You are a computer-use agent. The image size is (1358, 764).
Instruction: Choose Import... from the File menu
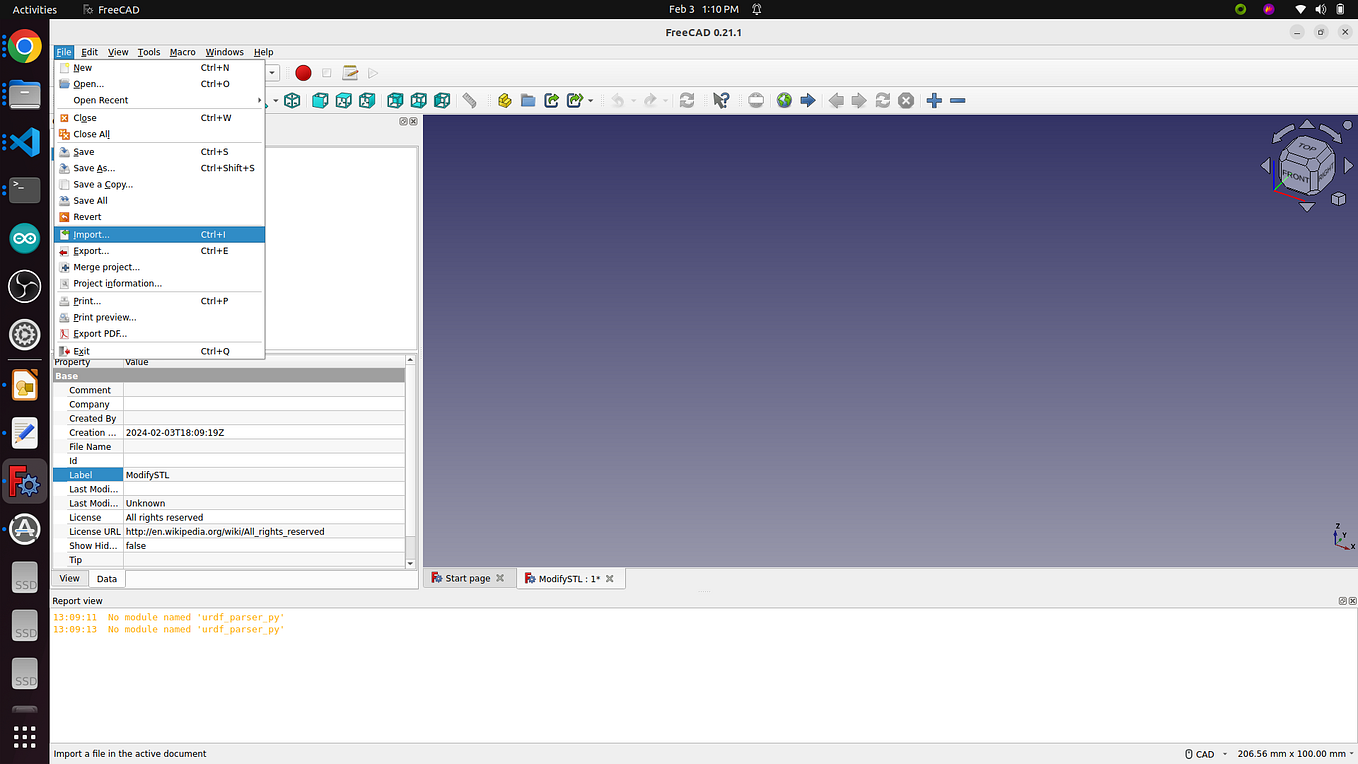point(159,235)
